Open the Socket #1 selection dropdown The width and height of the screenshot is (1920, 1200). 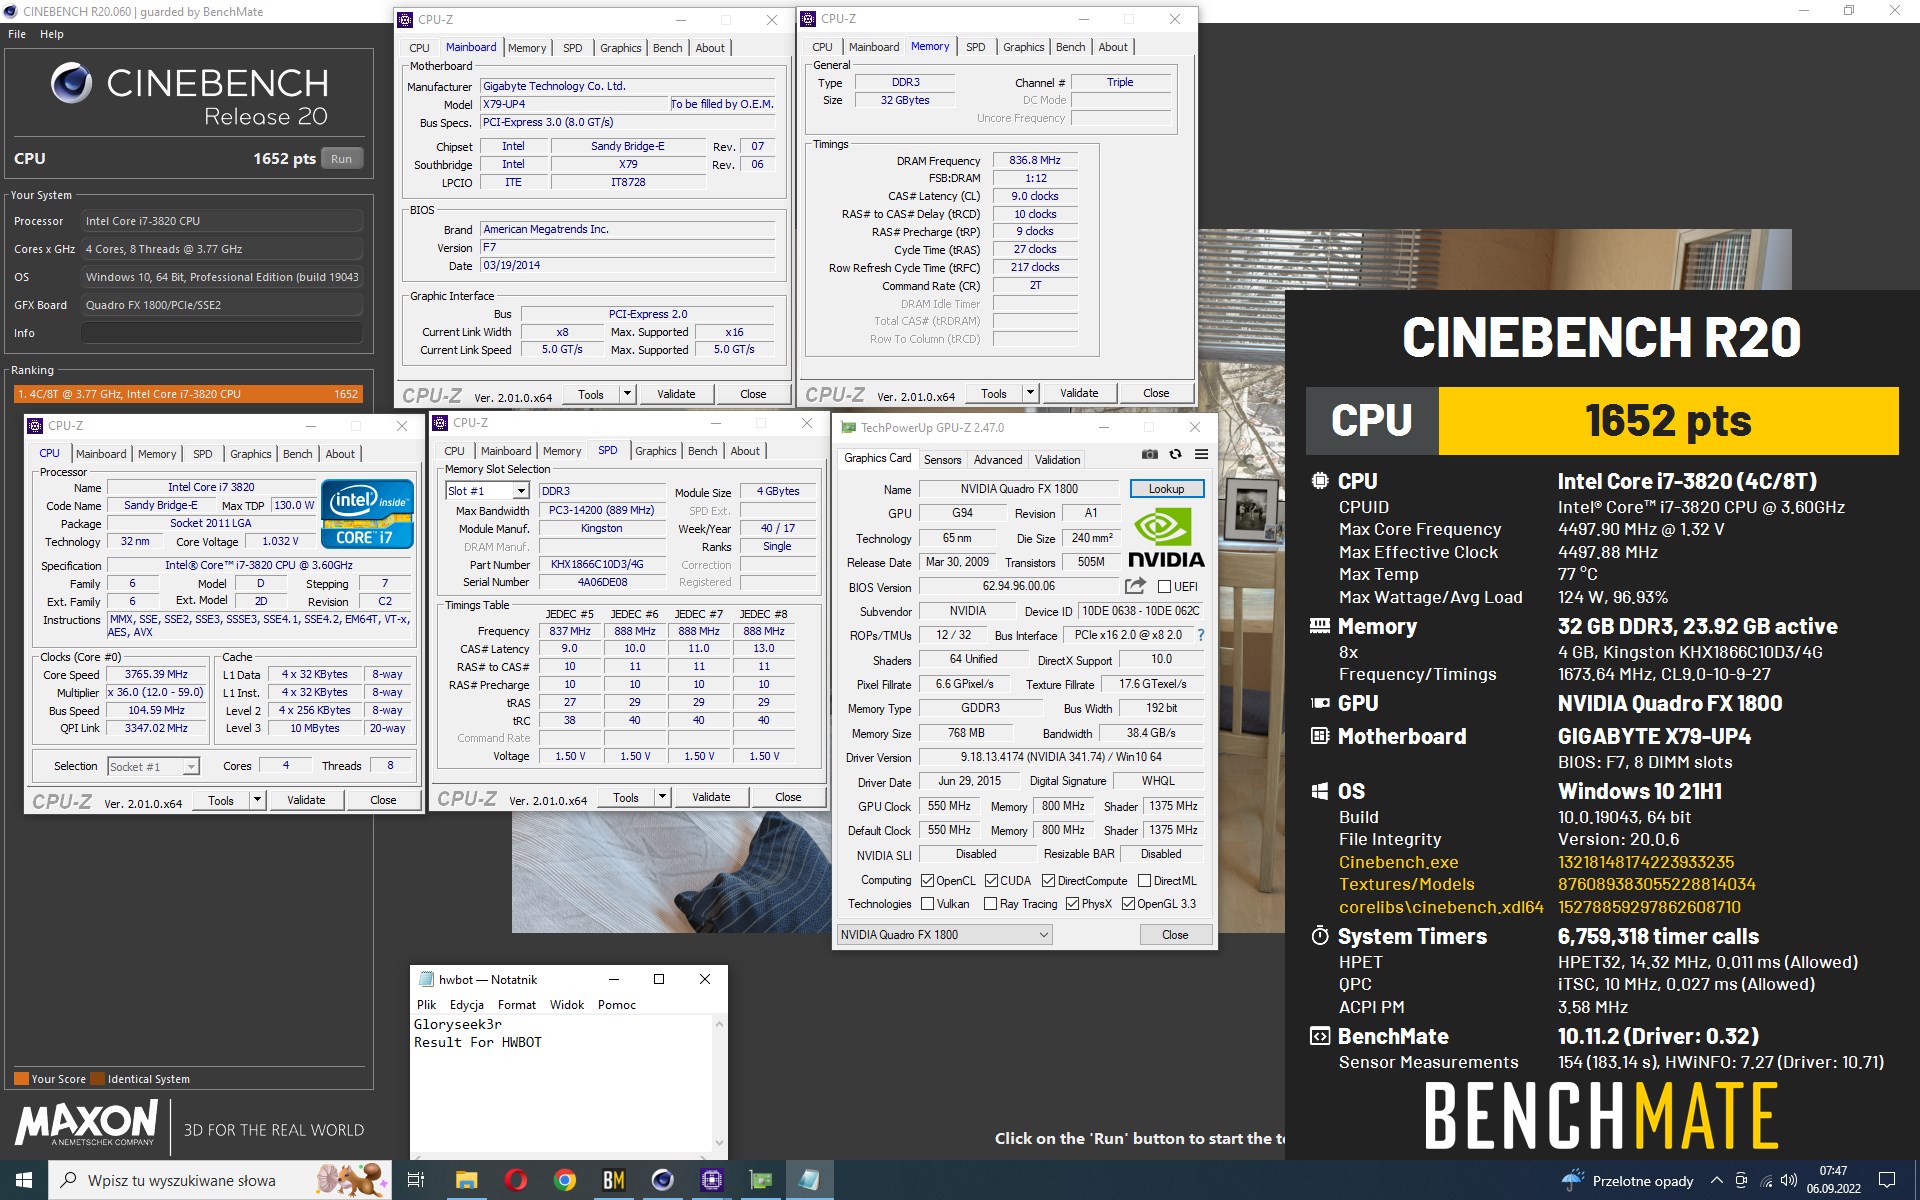pyautogui.click(x=191, y=767)
